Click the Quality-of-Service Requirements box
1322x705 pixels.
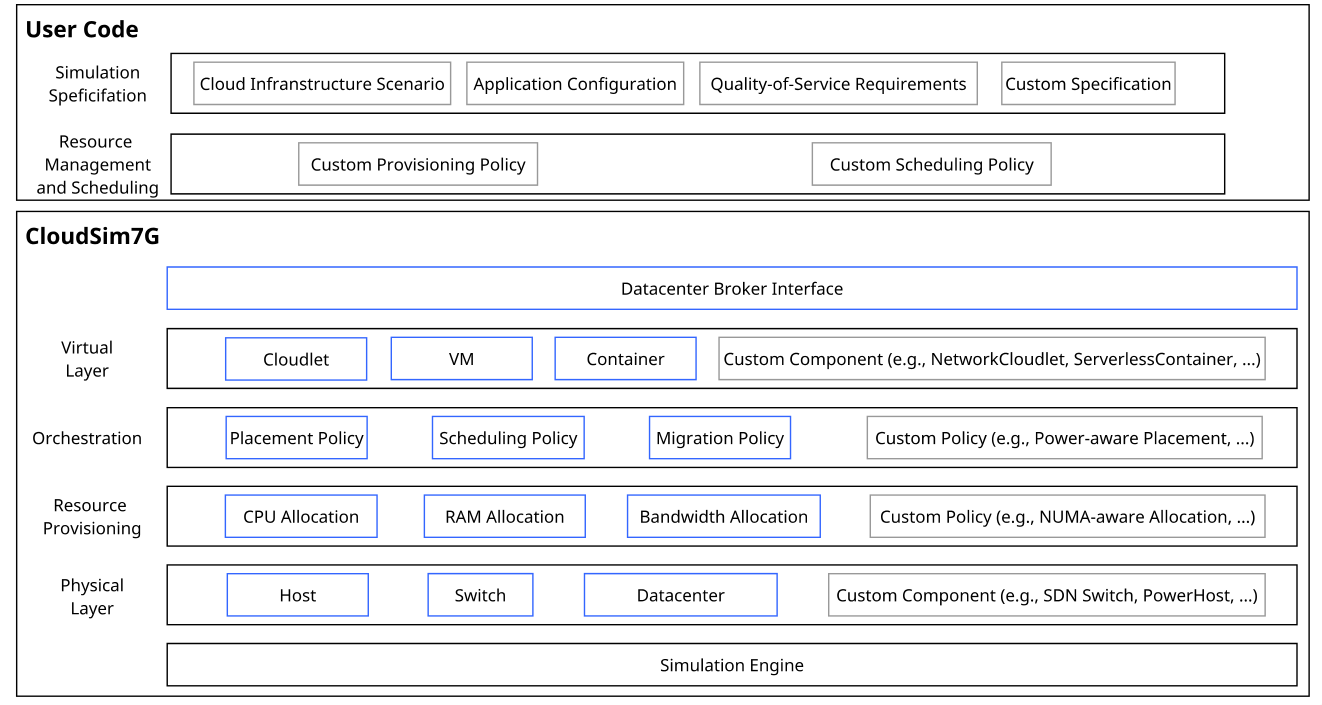838,84
